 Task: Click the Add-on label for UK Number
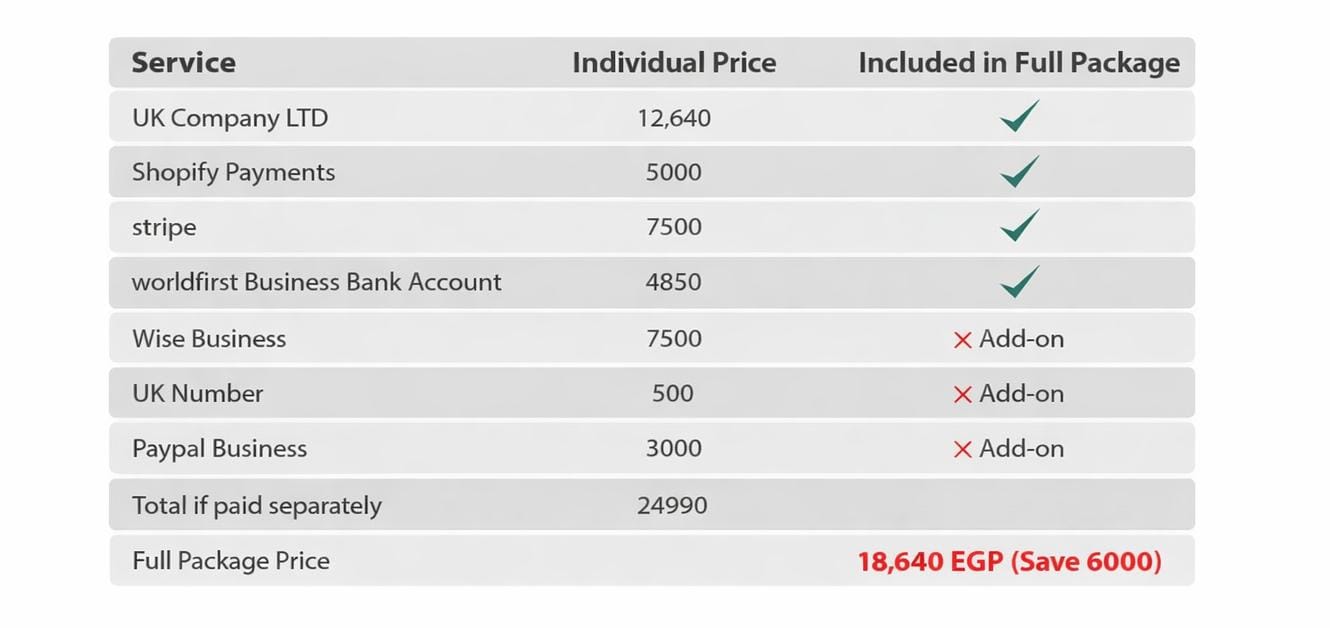[1021, 394]
